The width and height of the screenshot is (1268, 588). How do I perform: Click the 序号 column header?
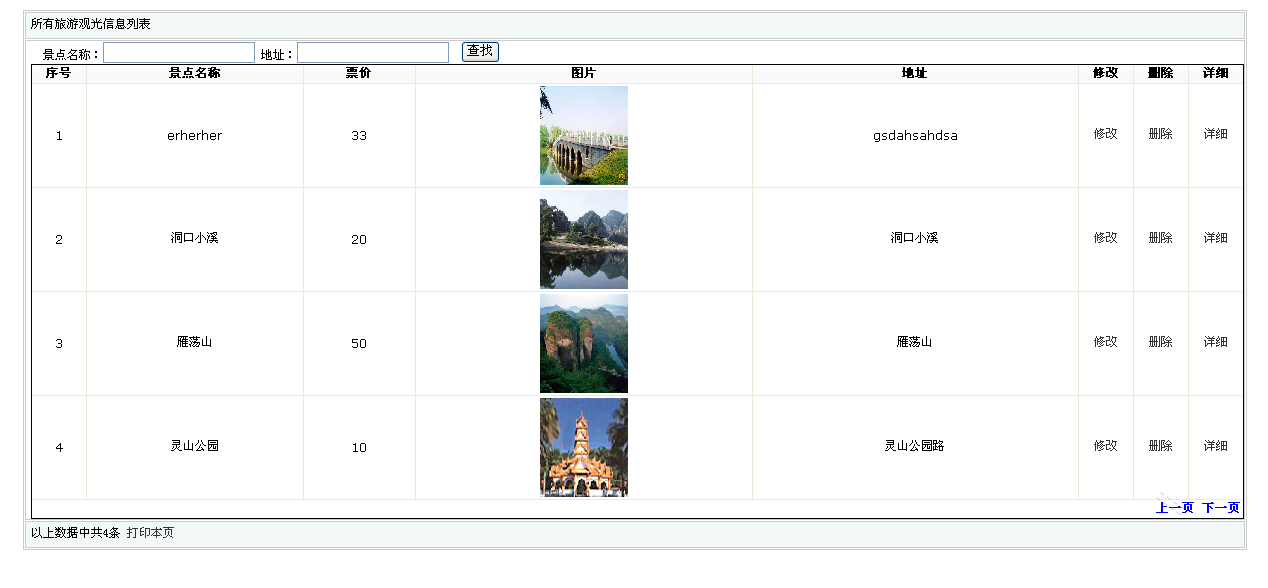[x=59, y=74]
